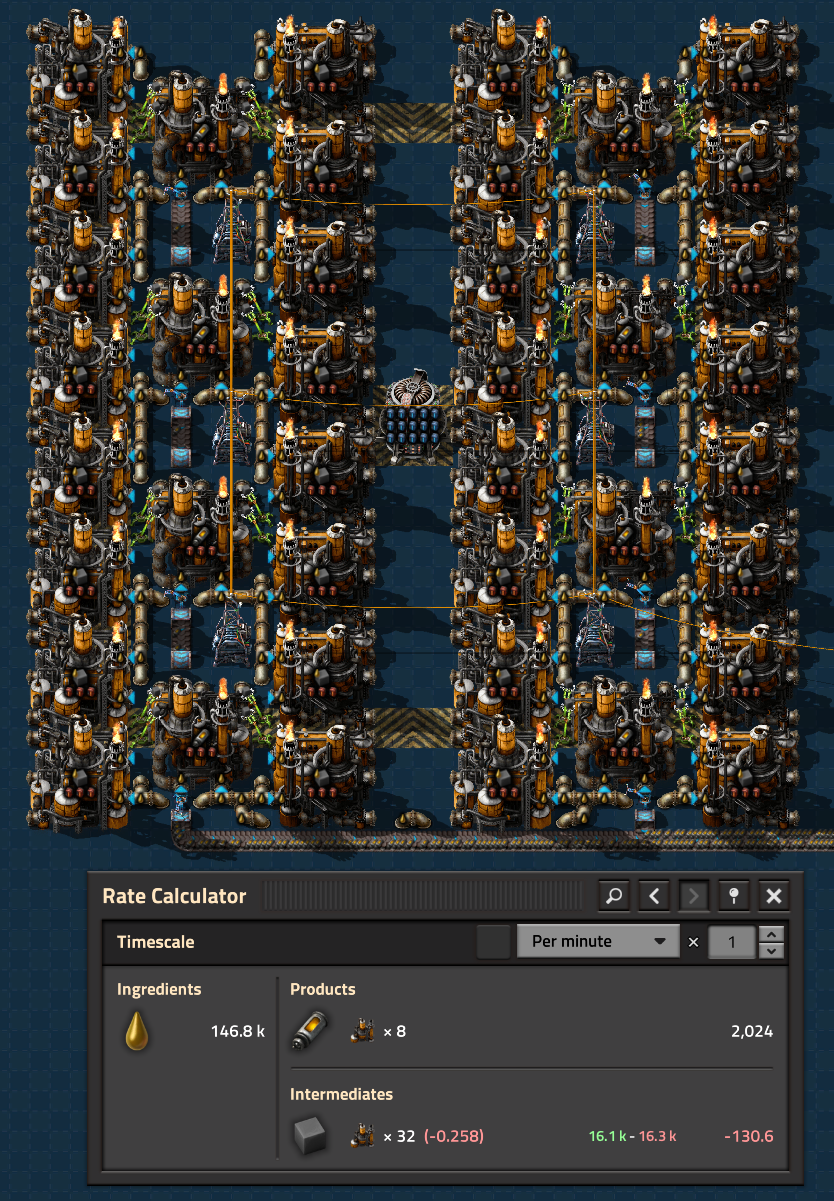The height and width of the screenshot is (1201, 834).
Task: Focus the multiplier field showing 1
Action: point(731,942)
